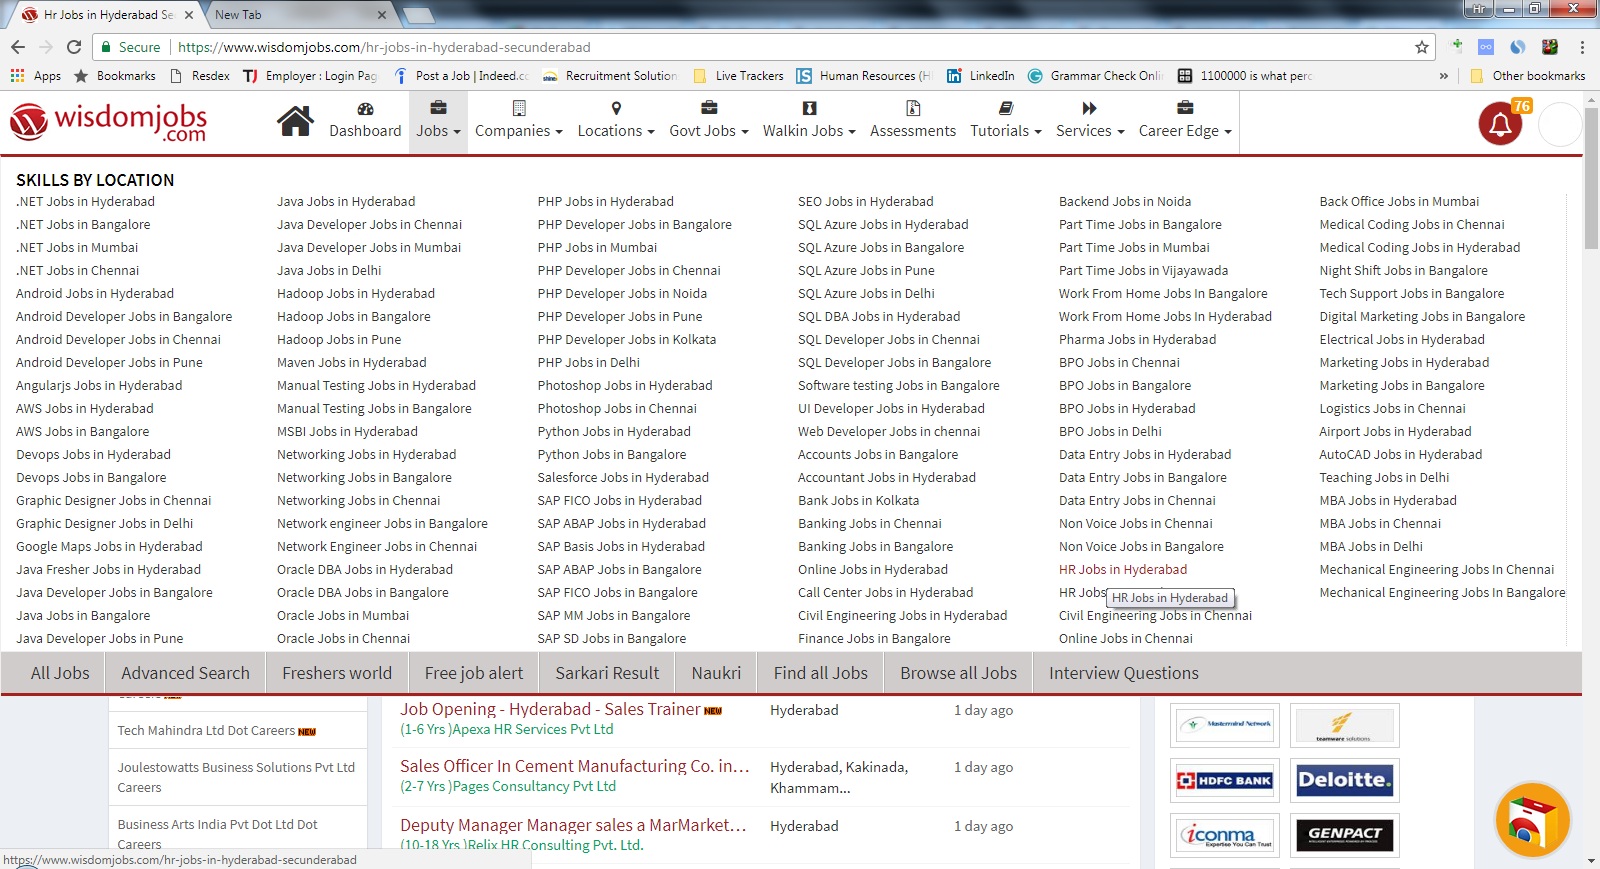1600x869 pixels.
Task: Open the Assessments document icon
Action: pos(912,109)
